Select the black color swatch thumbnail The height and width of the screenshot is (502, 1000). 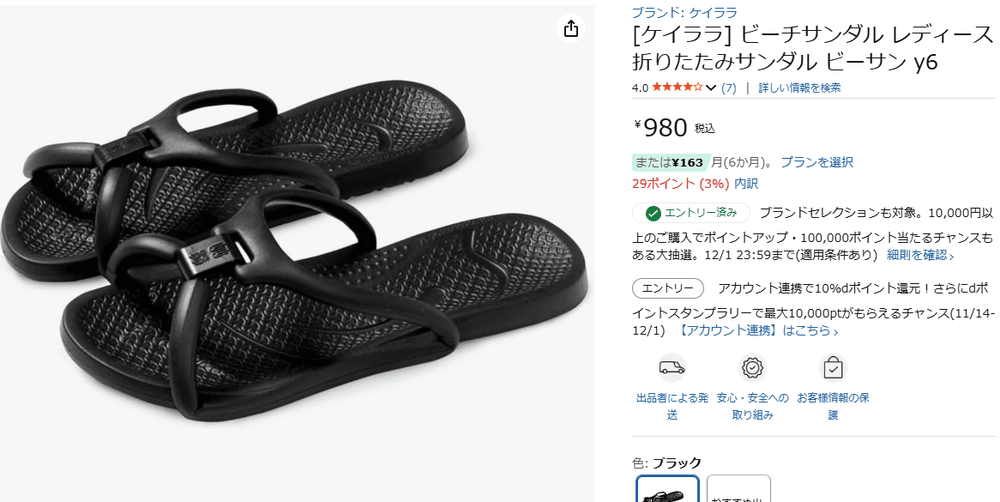[x=668, y=489]
